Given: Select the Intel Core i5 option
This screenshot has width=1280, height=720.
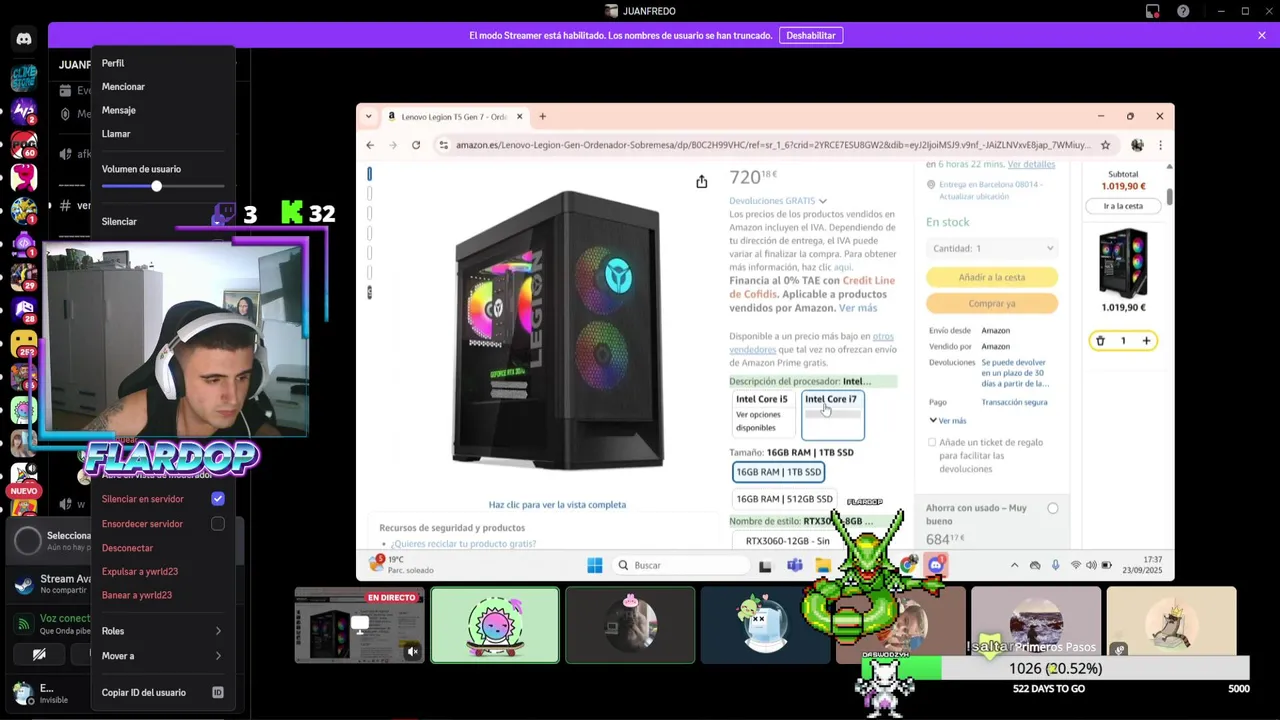Looking at the screenshot, I should tap(763, 414).
